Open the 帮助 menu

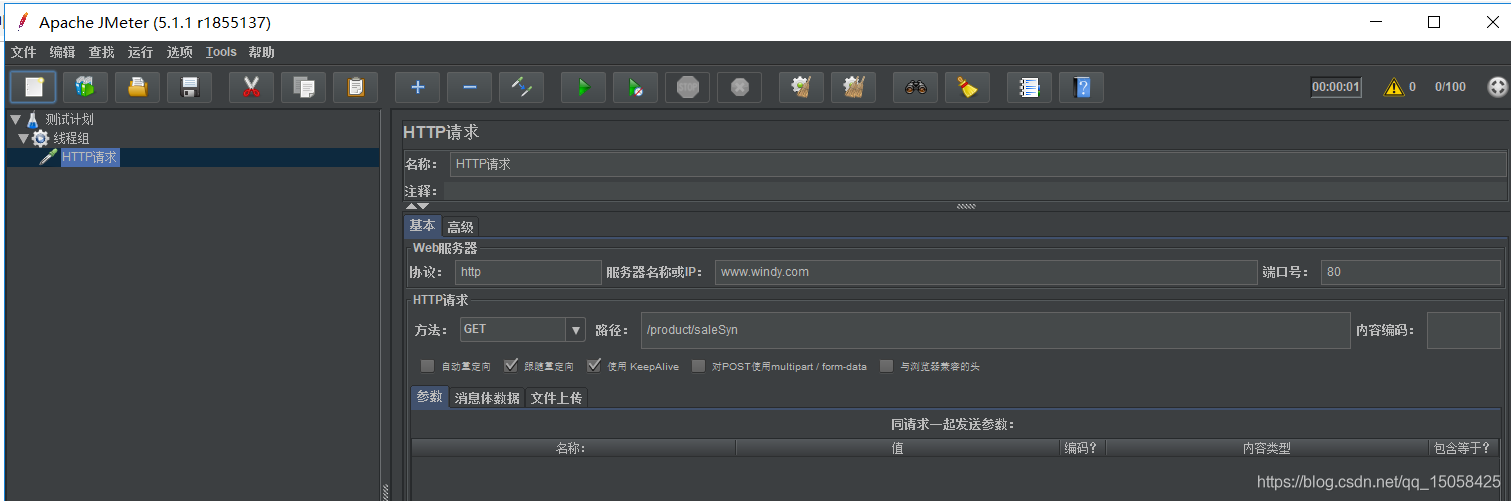pos(261,52)
